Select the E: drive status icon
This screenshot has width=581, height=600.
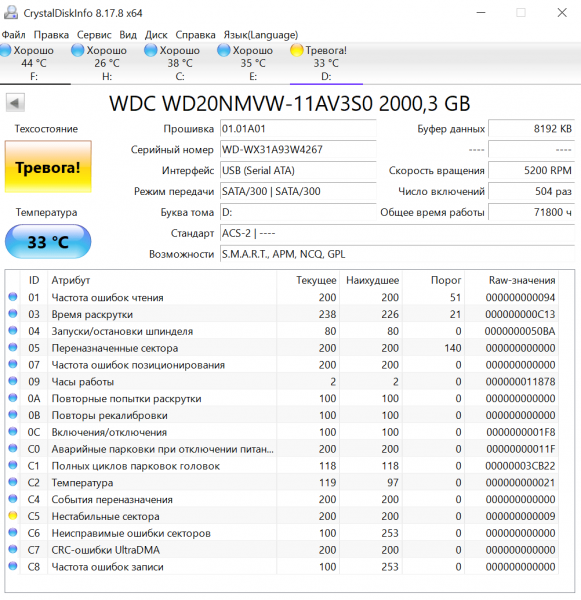[224, 50]
